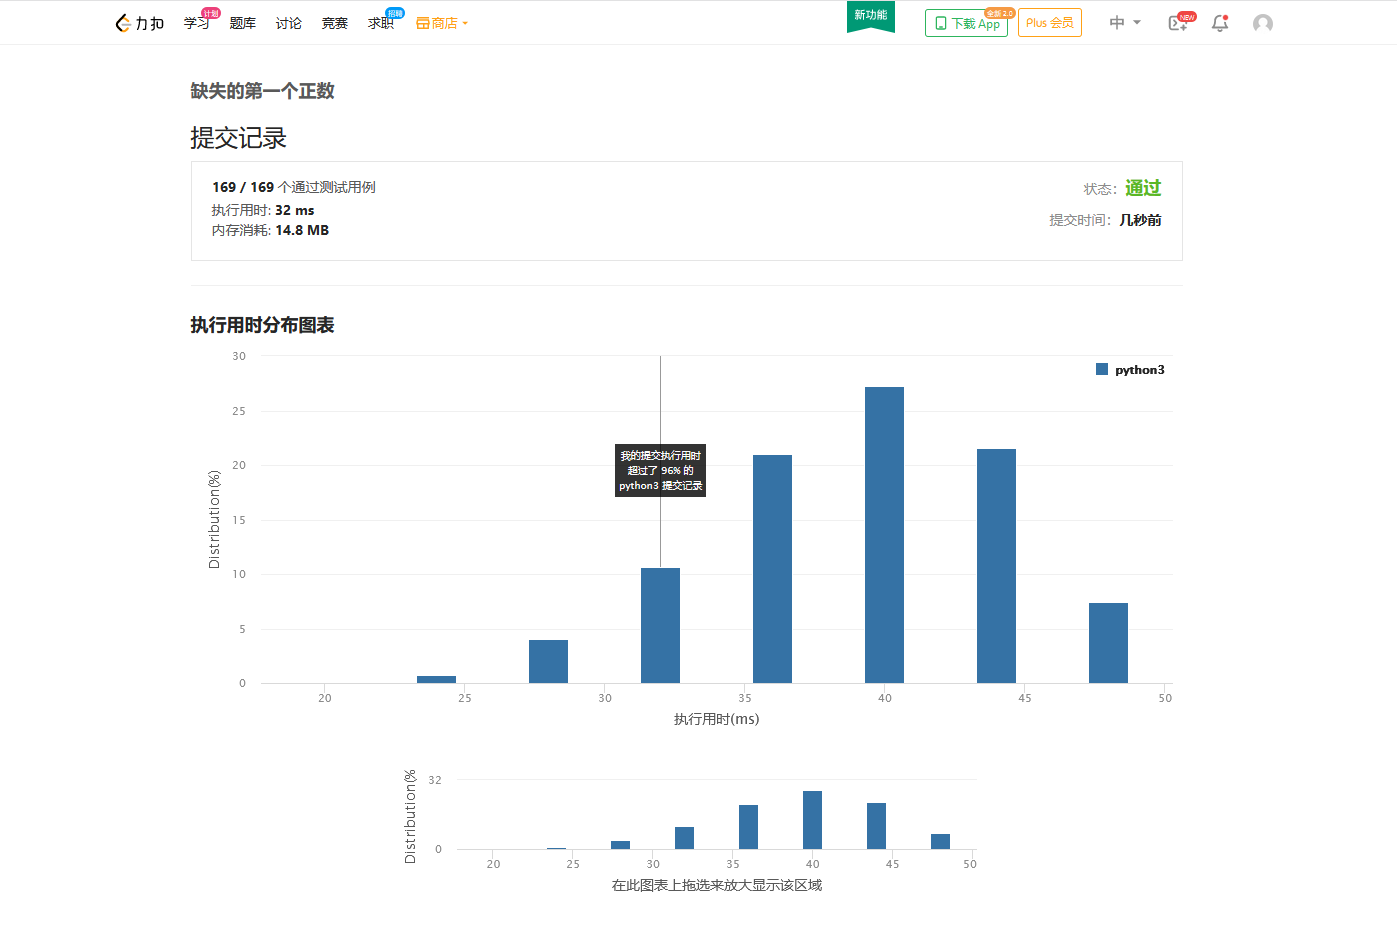Click the 169 / 169 个通过测试用例 text
The image size is (1397, 926).
[x=294, y=187]
